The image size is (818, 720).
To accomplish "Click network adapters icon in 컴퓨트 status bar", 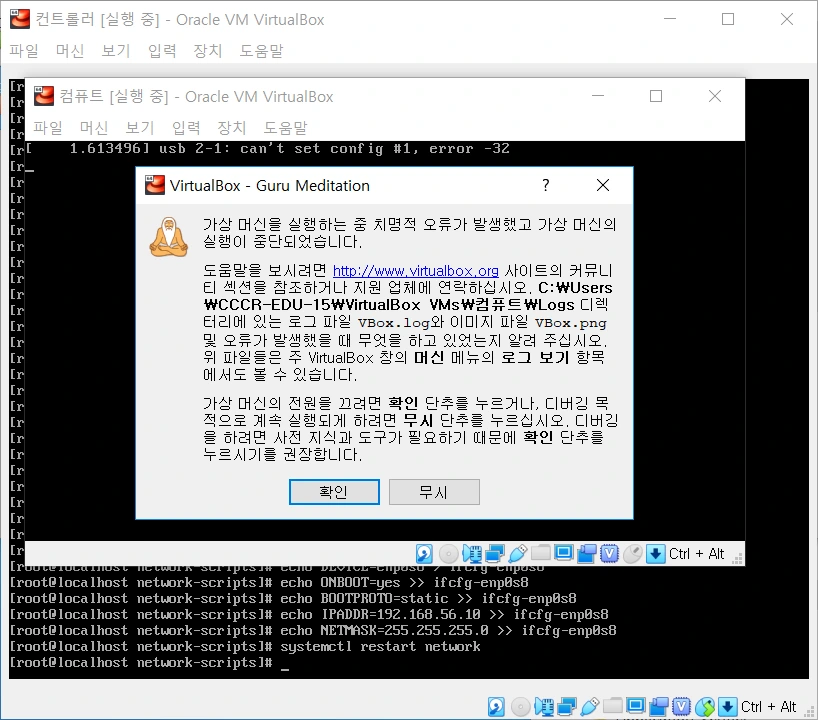I will click(495, 554).
